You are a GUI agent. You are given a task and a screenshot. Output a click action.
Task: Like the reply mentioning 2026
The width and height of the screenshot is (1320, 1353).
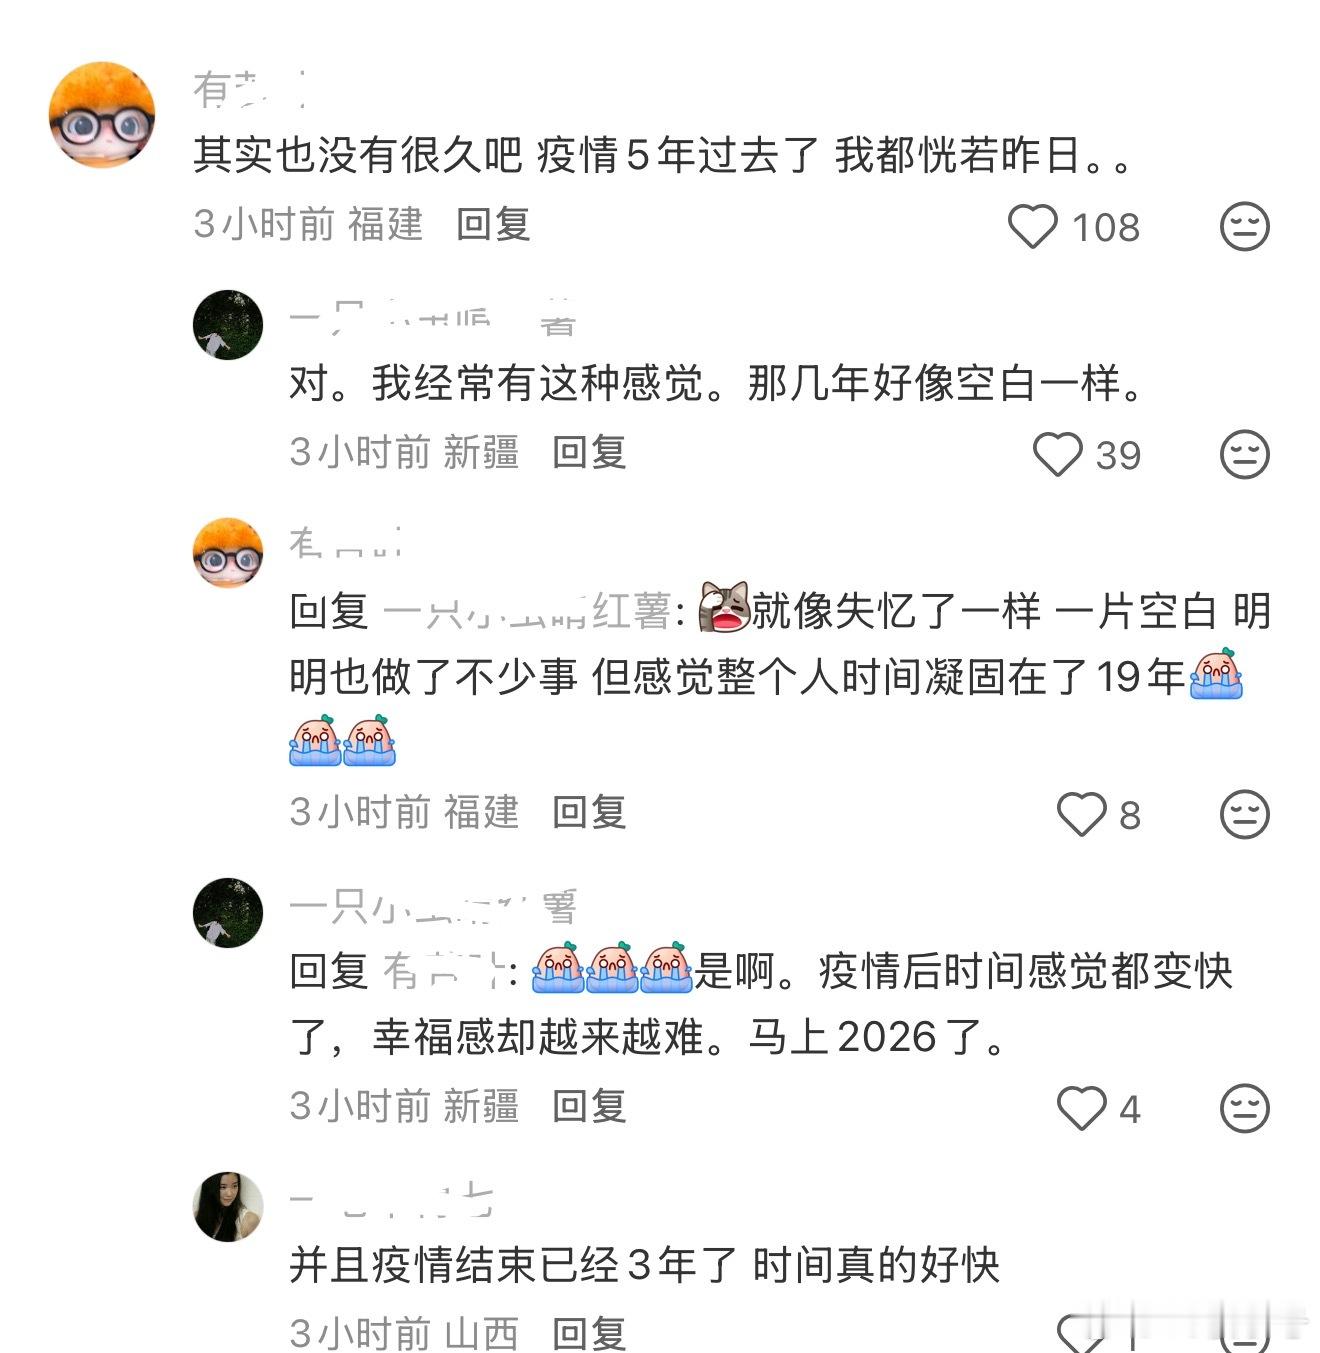click(1082, 1108)
